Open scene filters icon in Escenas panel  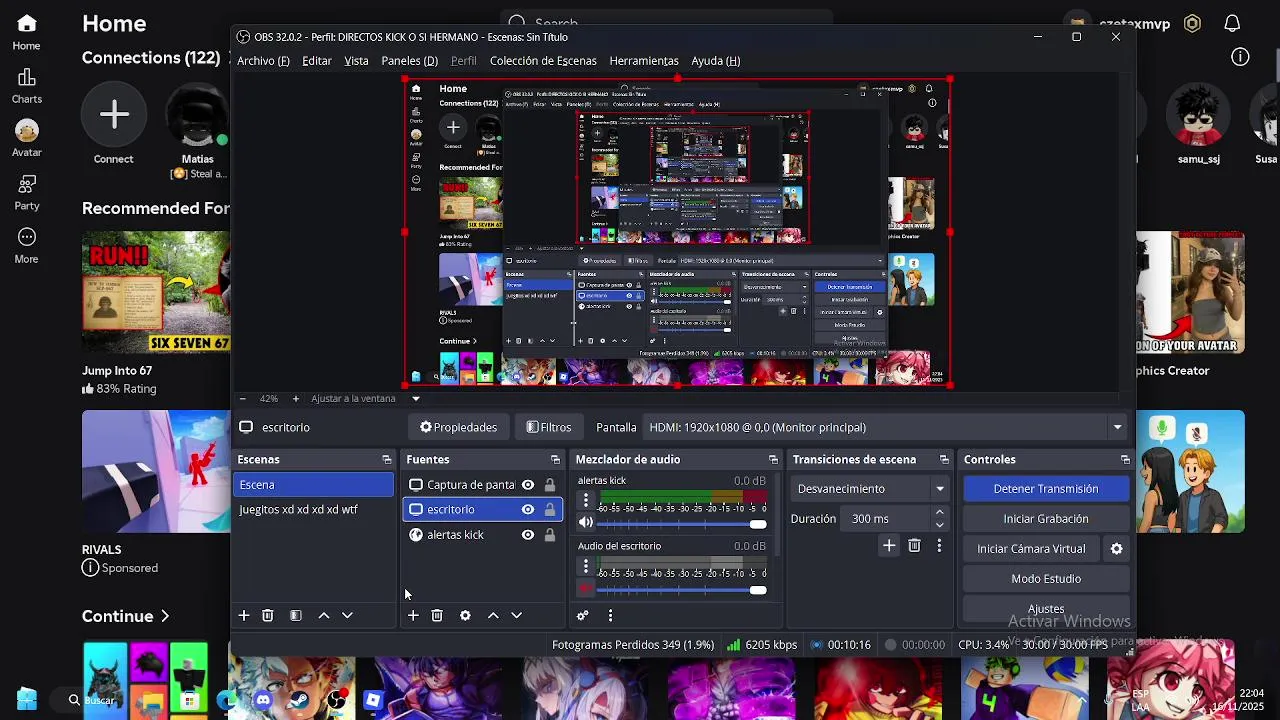coord(295,616)
